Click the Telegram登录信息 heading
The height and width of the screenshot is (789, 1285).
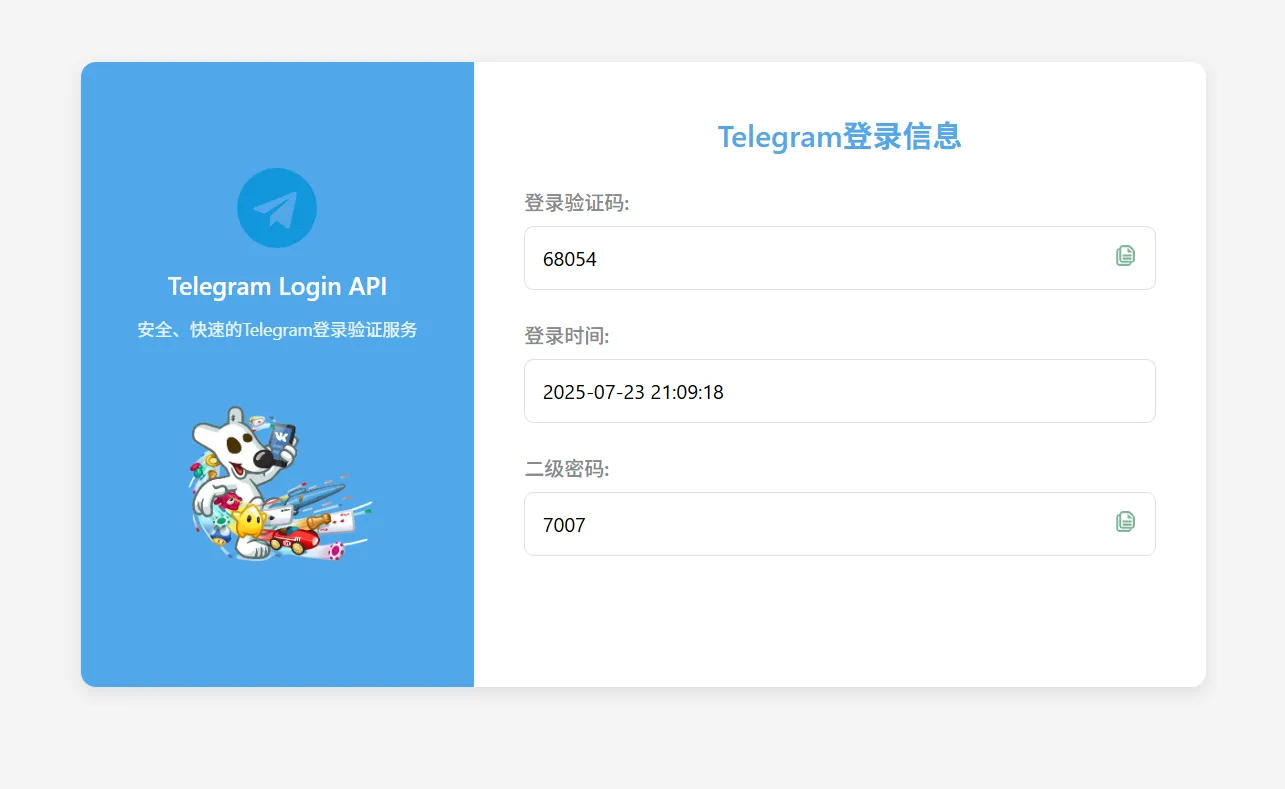pyautogui.click(x=840, y=136)
